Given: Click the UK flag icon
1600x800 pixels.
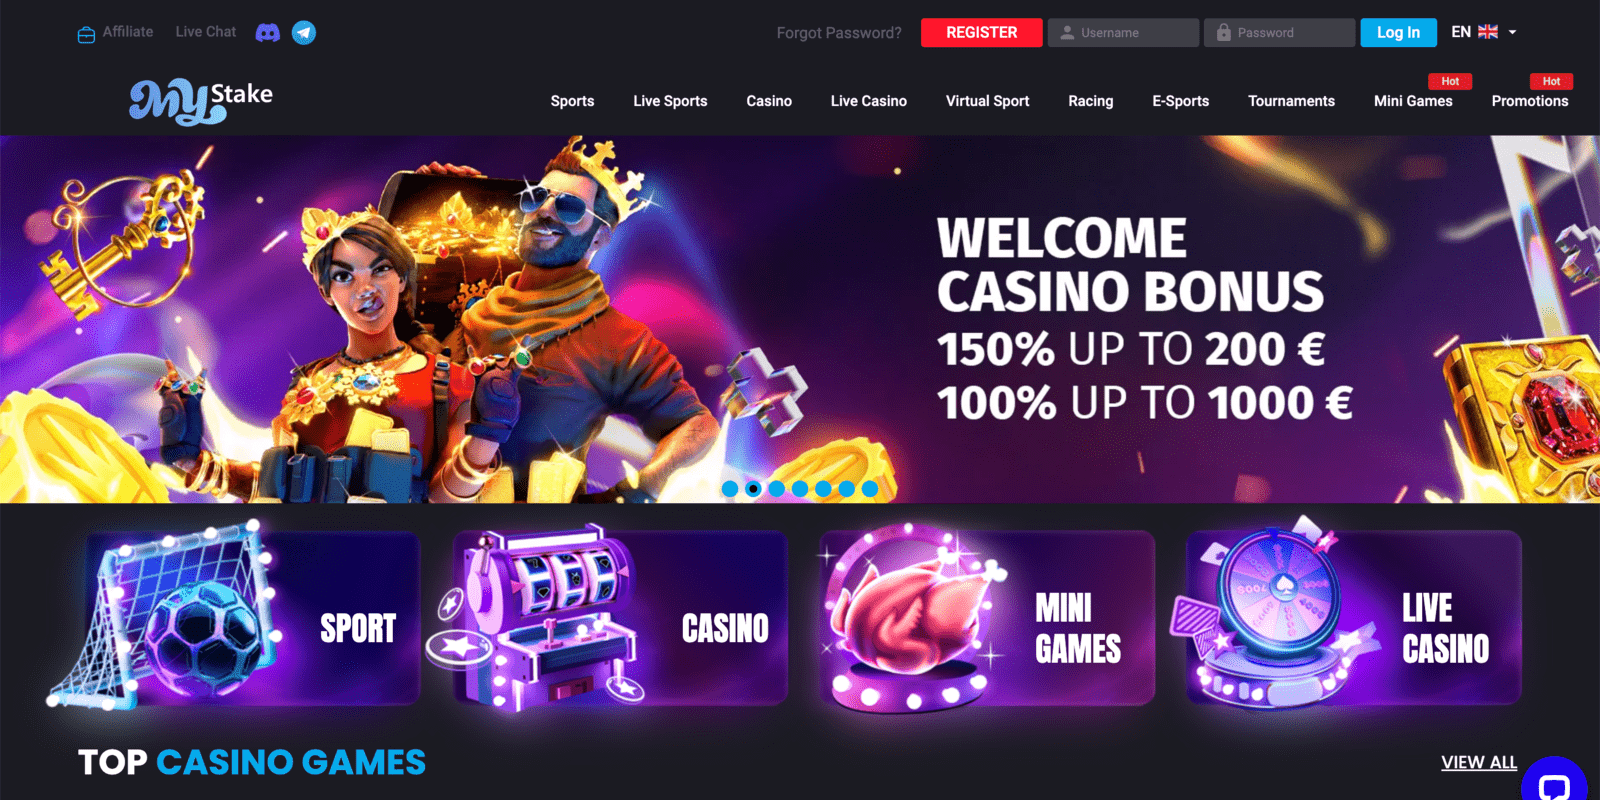Looking at the screenshot, I should point(1488,32).
